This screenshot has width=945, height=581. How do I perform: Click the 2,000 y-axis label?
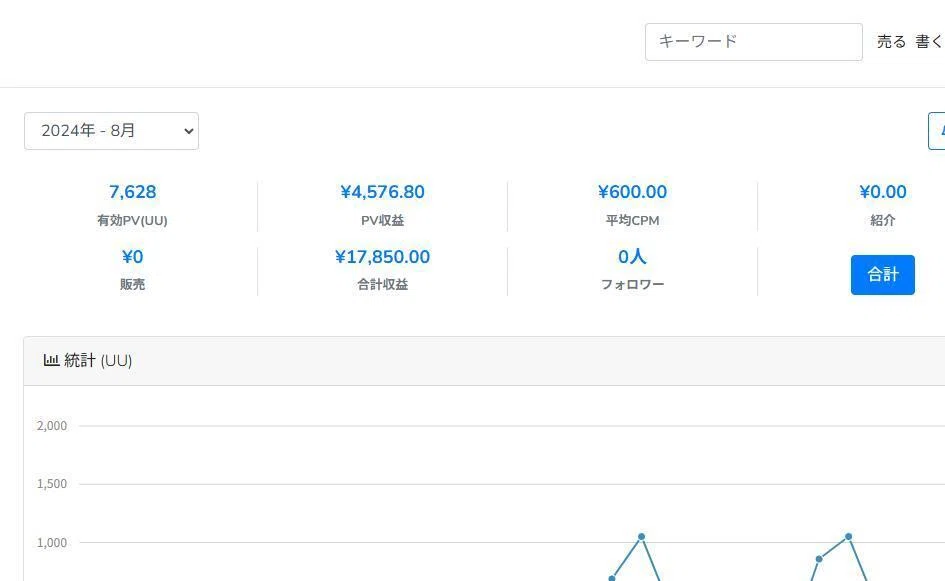pos(52,426)
